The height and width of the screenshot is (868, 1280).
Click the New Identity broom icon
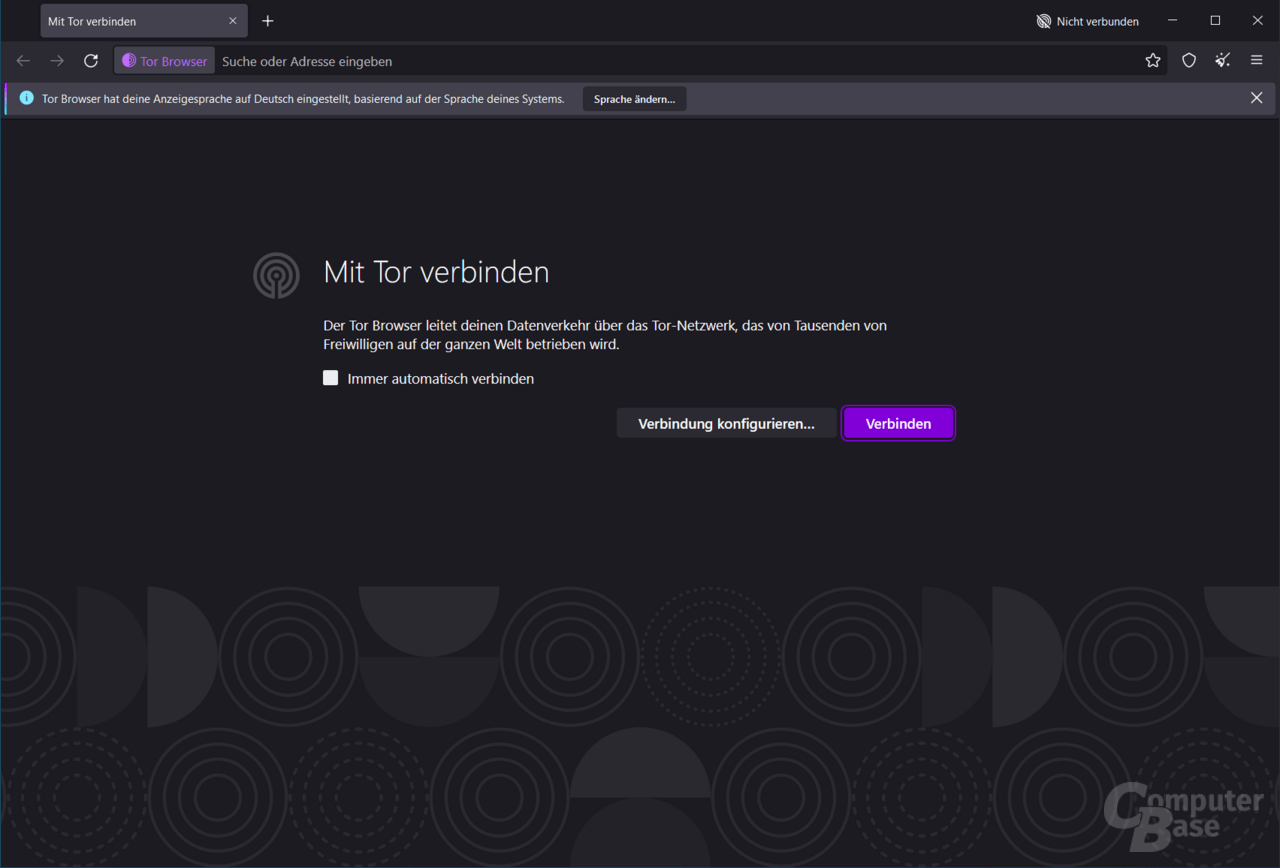coord(1223,61)
